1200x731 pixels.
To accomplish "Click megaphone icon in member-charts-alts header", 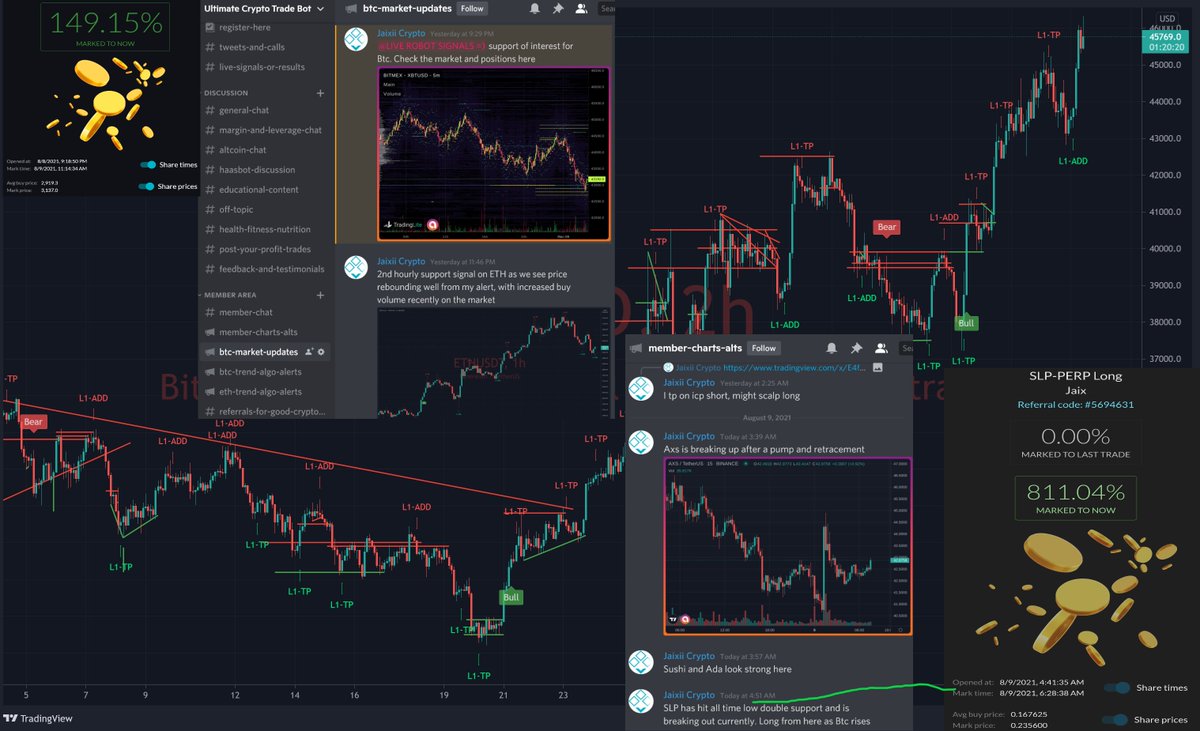I will point(637,348).
